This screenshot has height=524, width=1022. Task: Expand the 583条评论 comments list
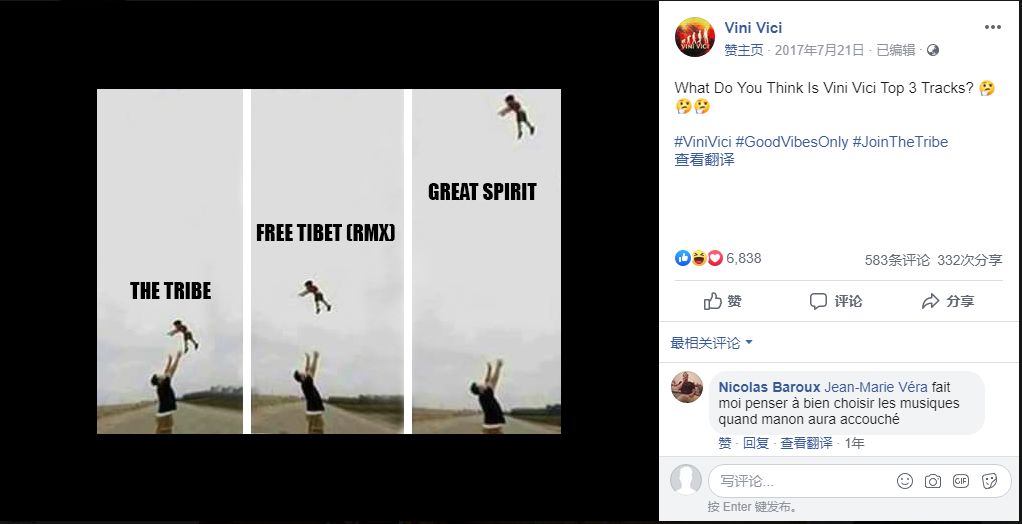[x=898, y=260]
